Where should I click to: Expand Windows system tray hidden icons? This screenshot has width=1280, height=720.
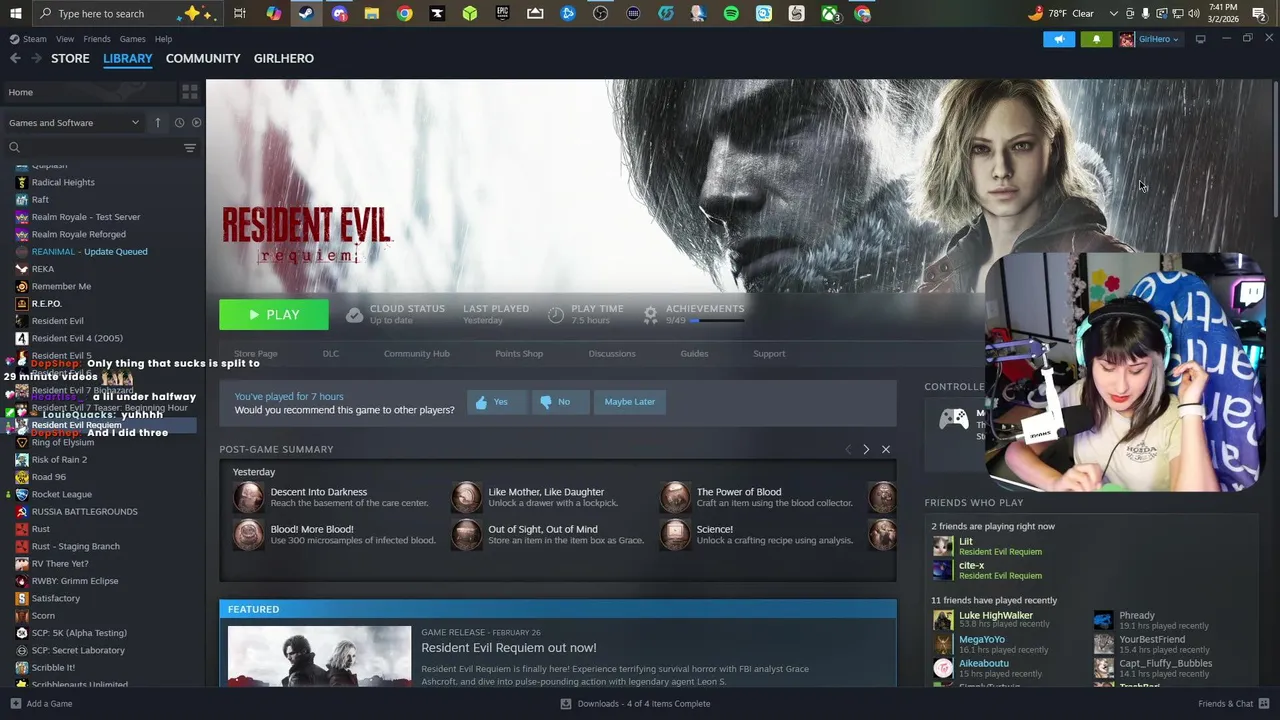click(1114, 13)
